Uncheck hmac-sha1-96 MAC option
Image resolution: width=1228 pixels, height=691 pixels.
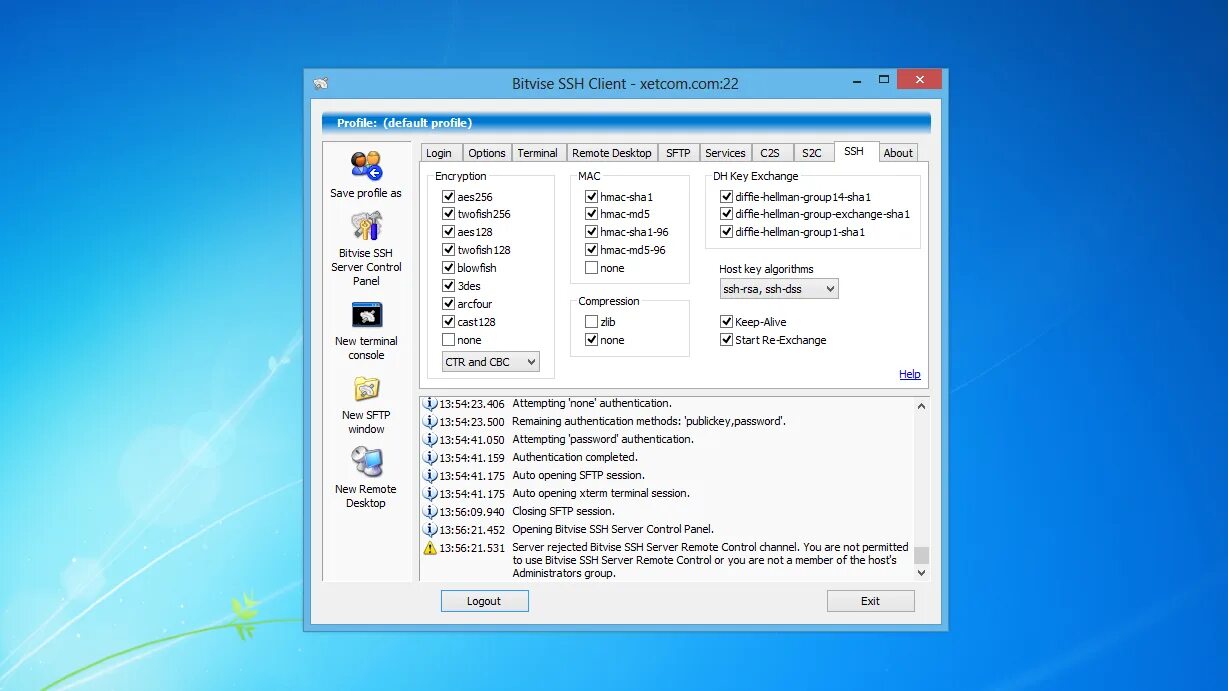pyautogui.click(x=592, y=232)
